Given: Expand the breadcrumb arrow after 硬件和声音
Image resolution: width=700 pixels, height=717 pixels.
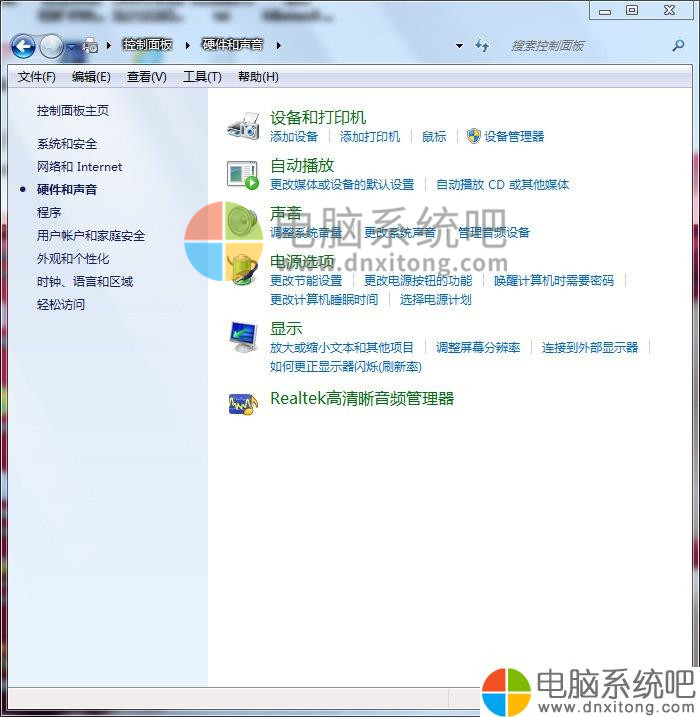Looking at the screenshot, I should [x=278, y=45].
